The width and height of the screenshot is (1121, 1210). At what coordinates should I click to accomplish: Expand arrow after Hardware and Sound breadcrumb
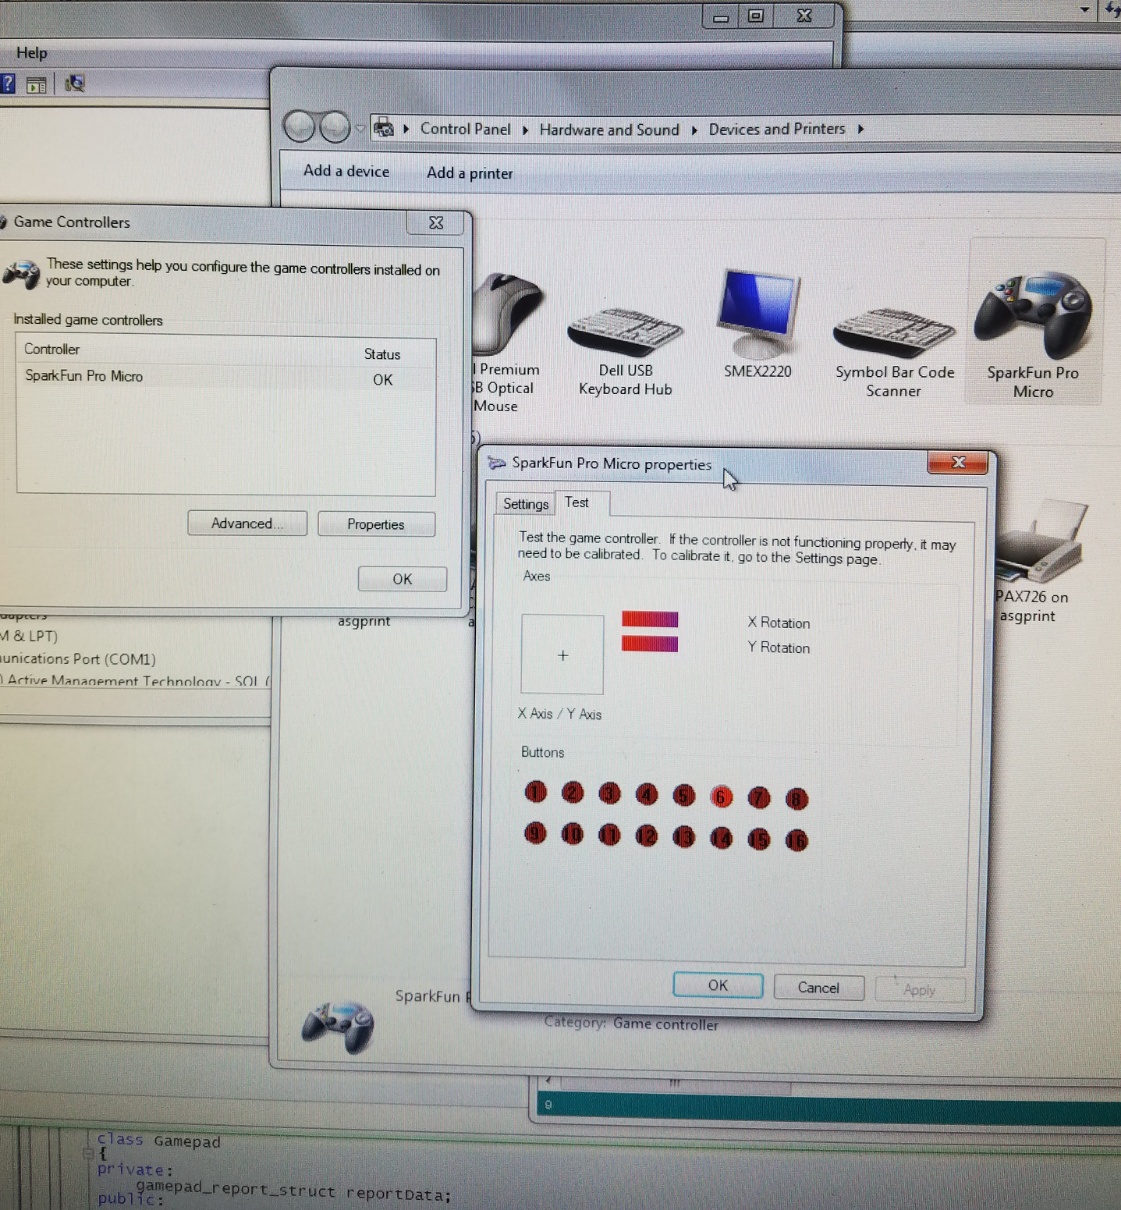click(694, 130)
